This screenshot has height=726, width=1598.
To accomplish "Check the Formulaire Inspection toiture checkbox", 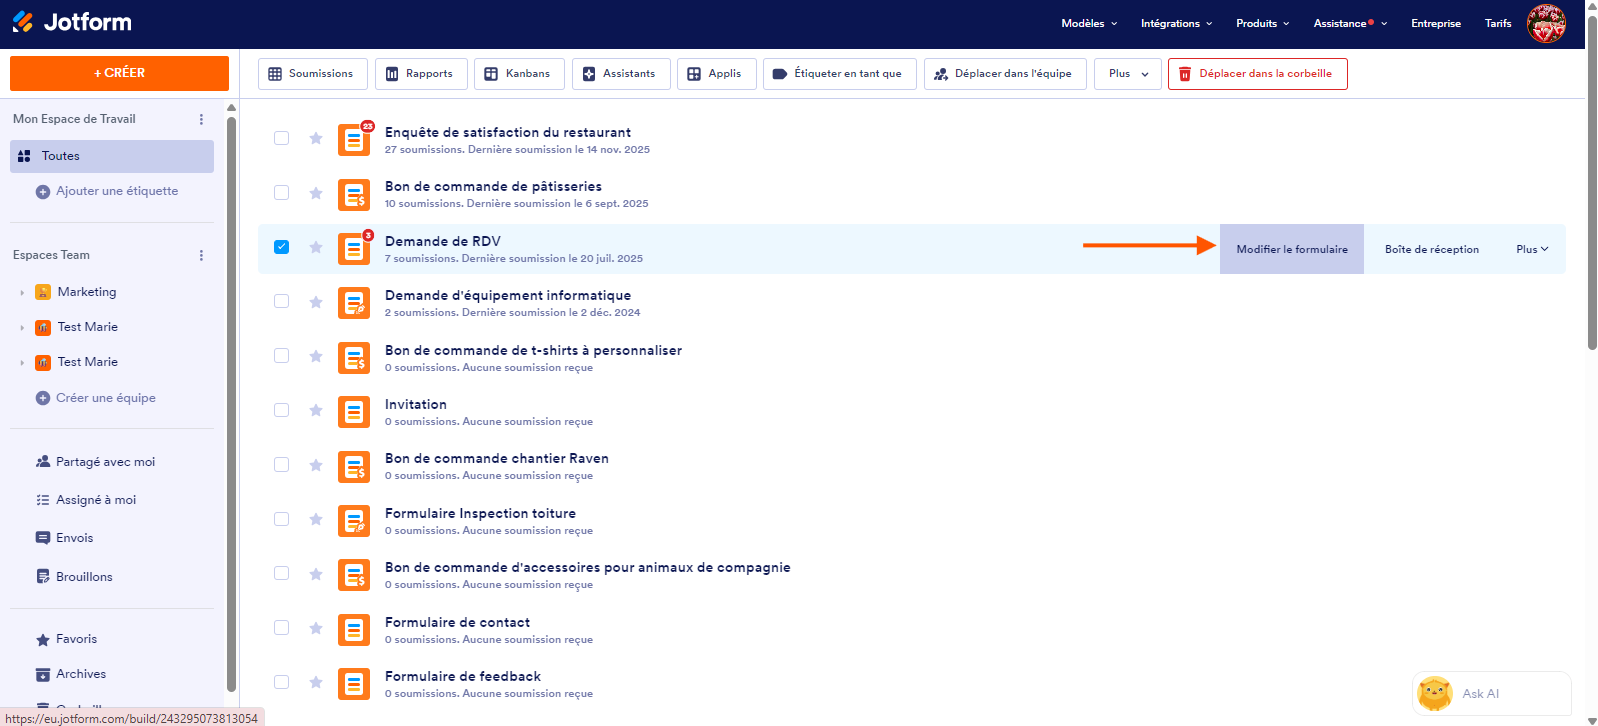I will [281, 519].
